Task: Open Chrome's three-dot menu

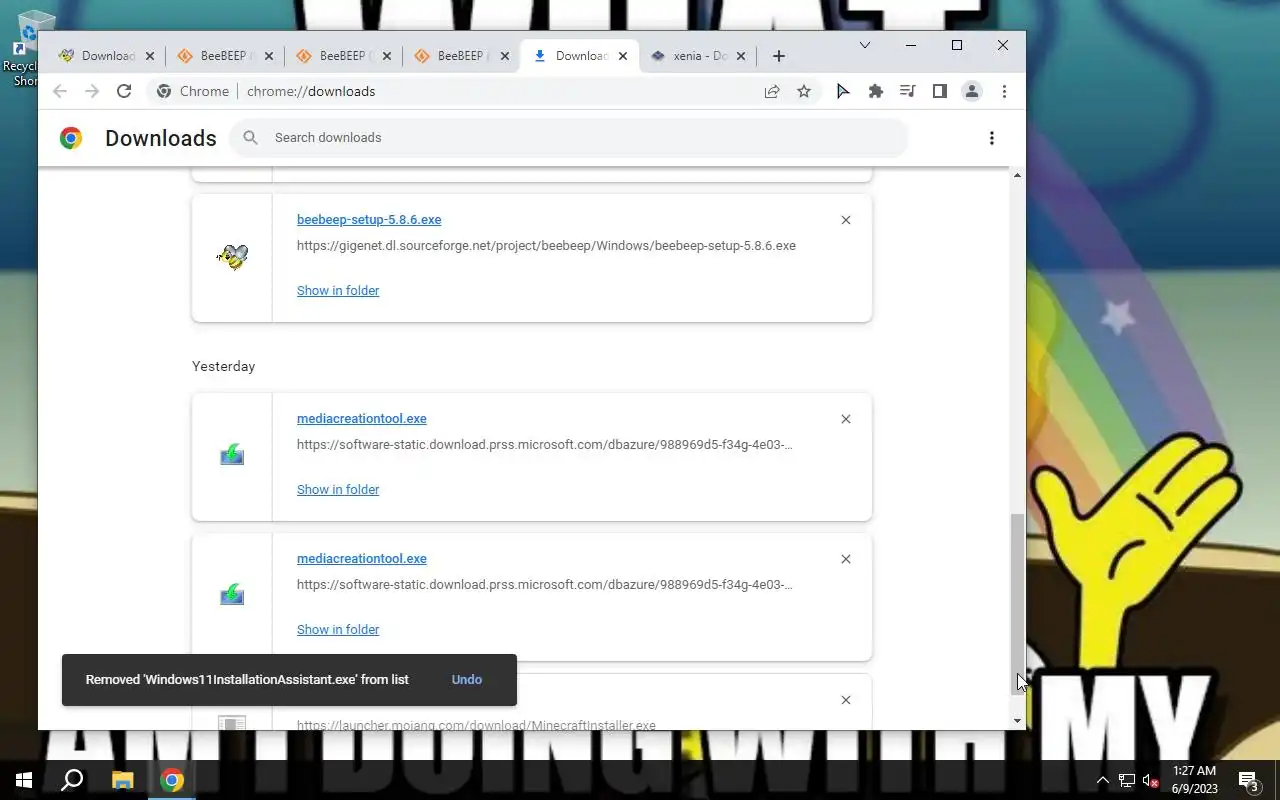Action: [1004, 91]
